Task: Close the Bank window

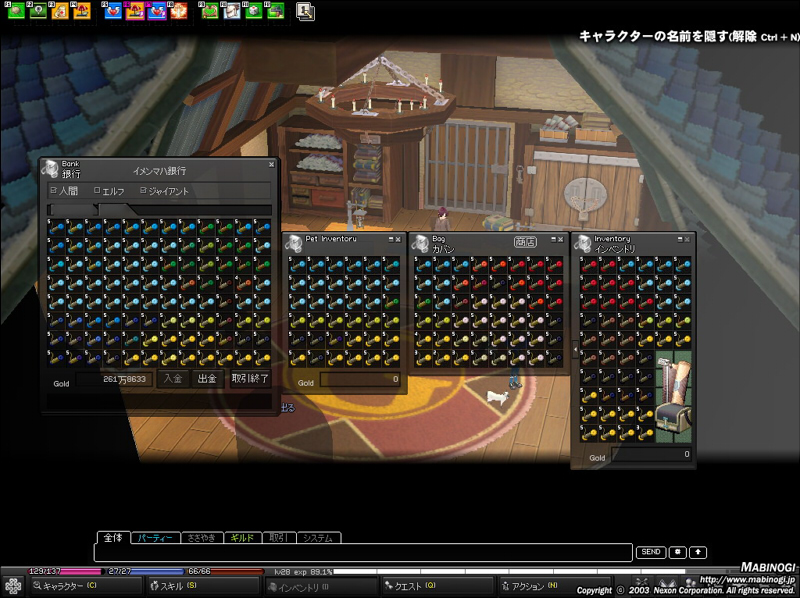Action: point(271,164)
